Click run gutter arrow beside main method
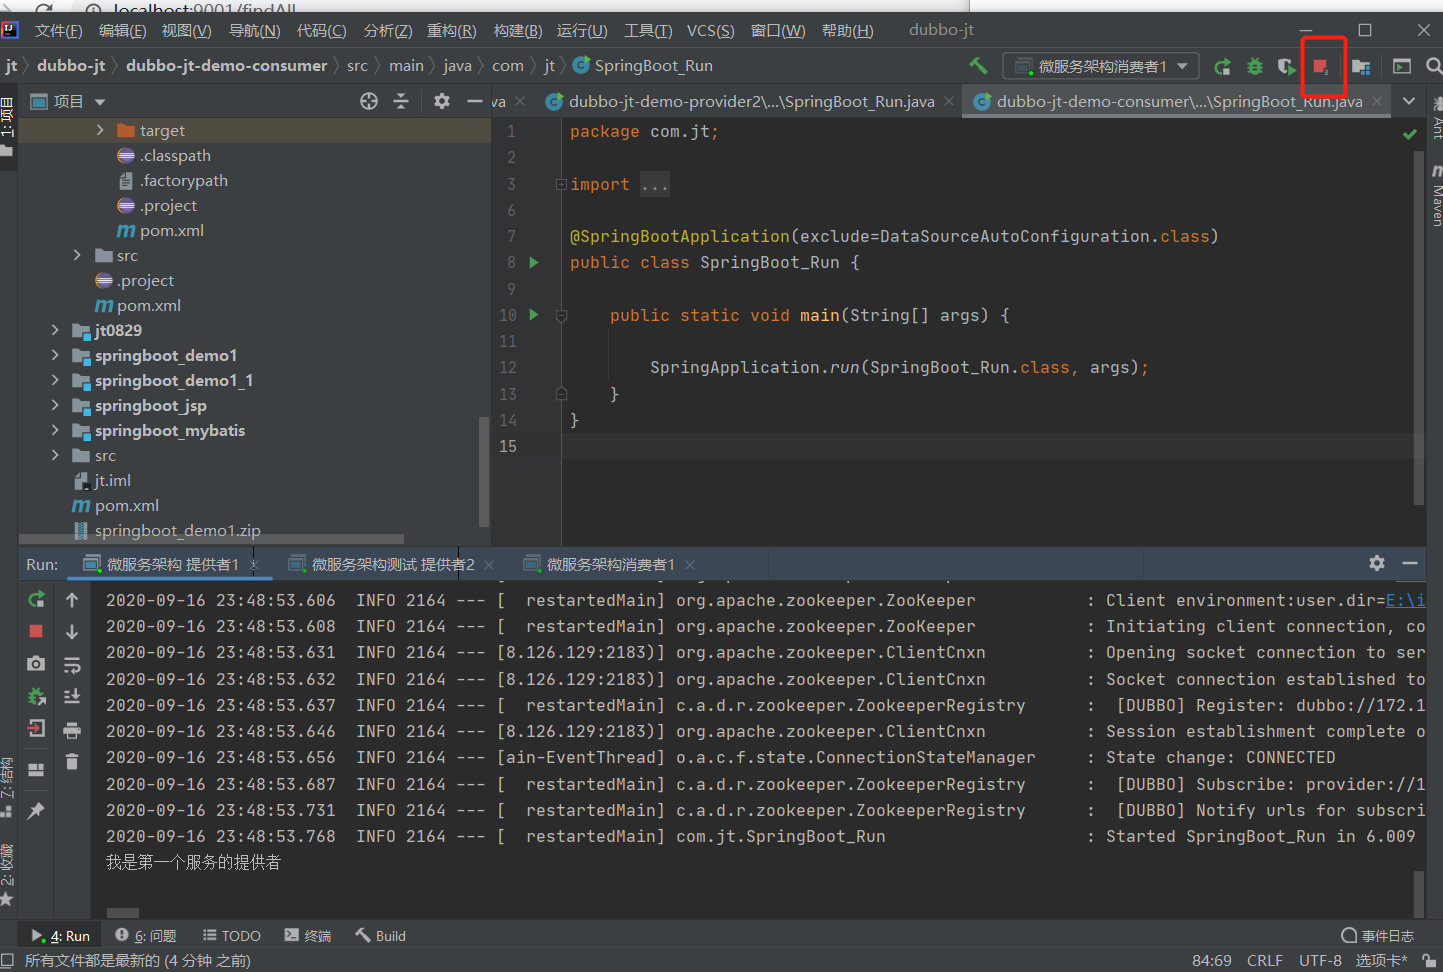 [534, 315]
